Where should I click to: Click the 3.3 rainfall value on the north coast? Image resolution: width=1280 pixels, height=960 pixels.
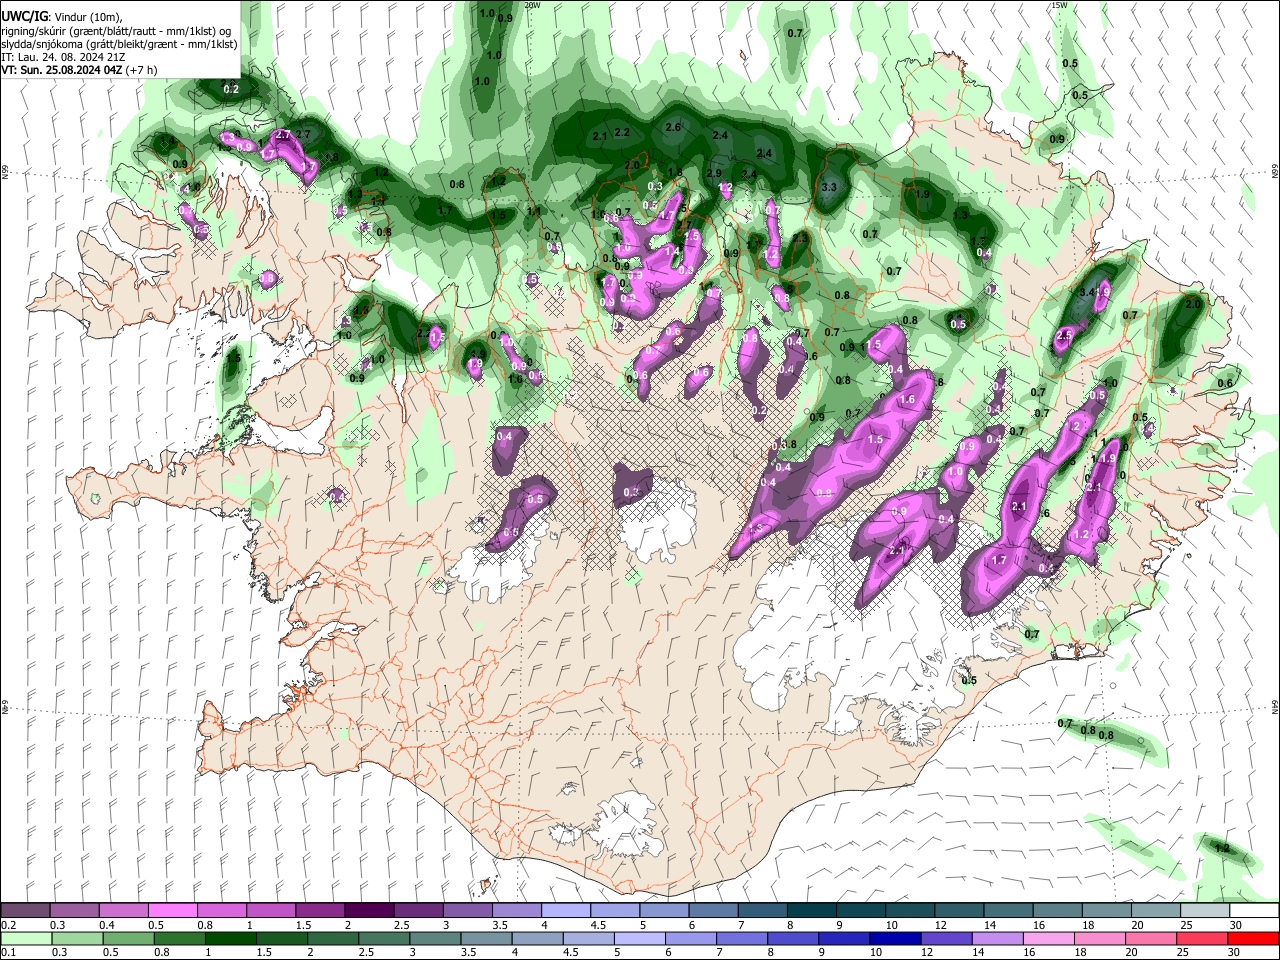pyautogui.click(x=828, y=187)
